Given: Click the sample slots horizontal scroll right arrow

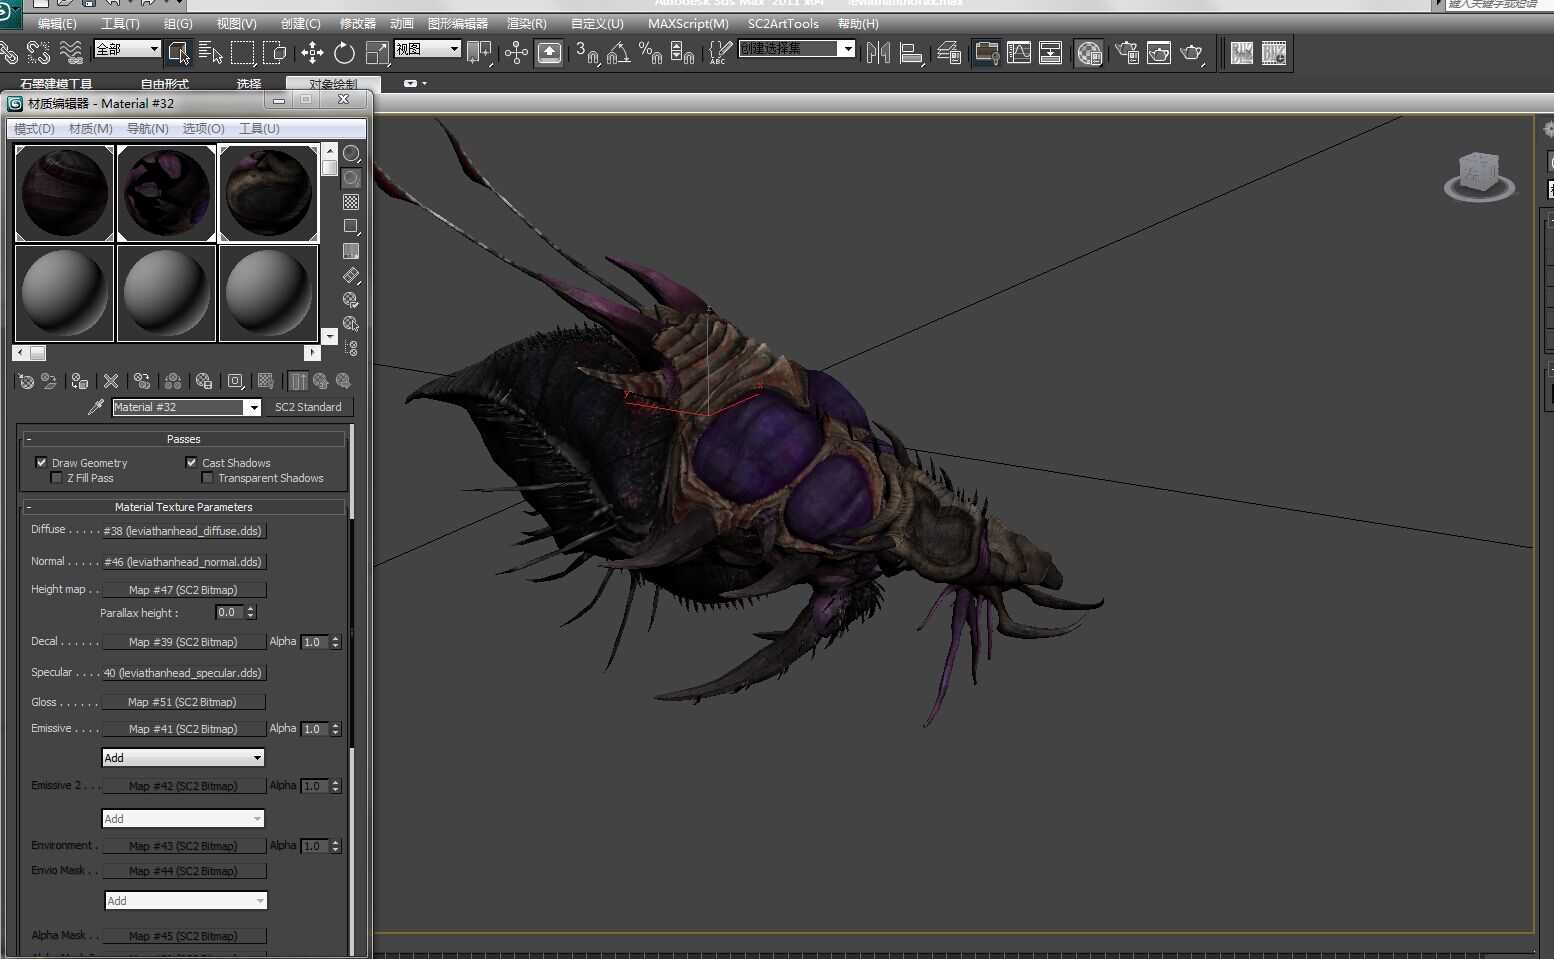Looking at the screenshot, I should pyautogui.click(x=313, y=352).
